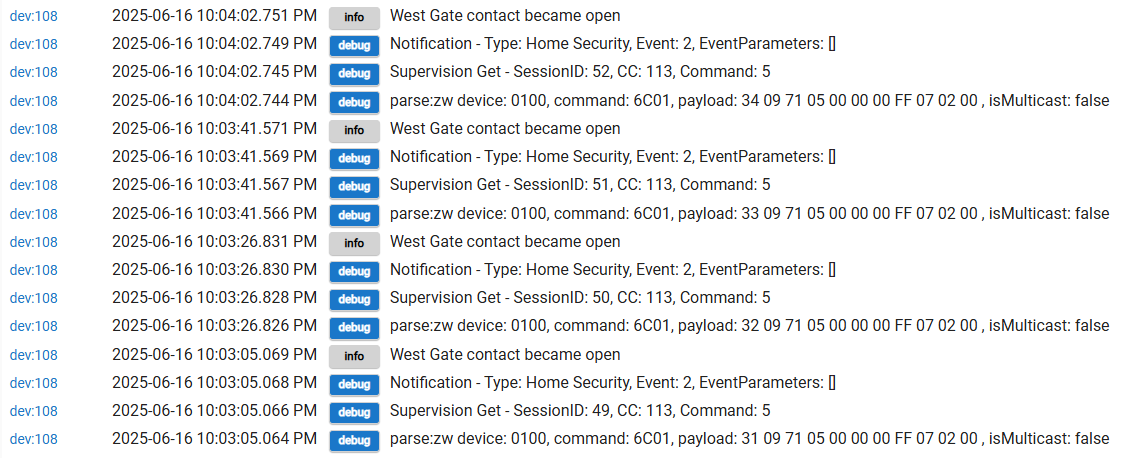Click the debug badge for SessionID 52 entry
The width and height of the screenshot is (1141, 458).
[x=354, y=73]
